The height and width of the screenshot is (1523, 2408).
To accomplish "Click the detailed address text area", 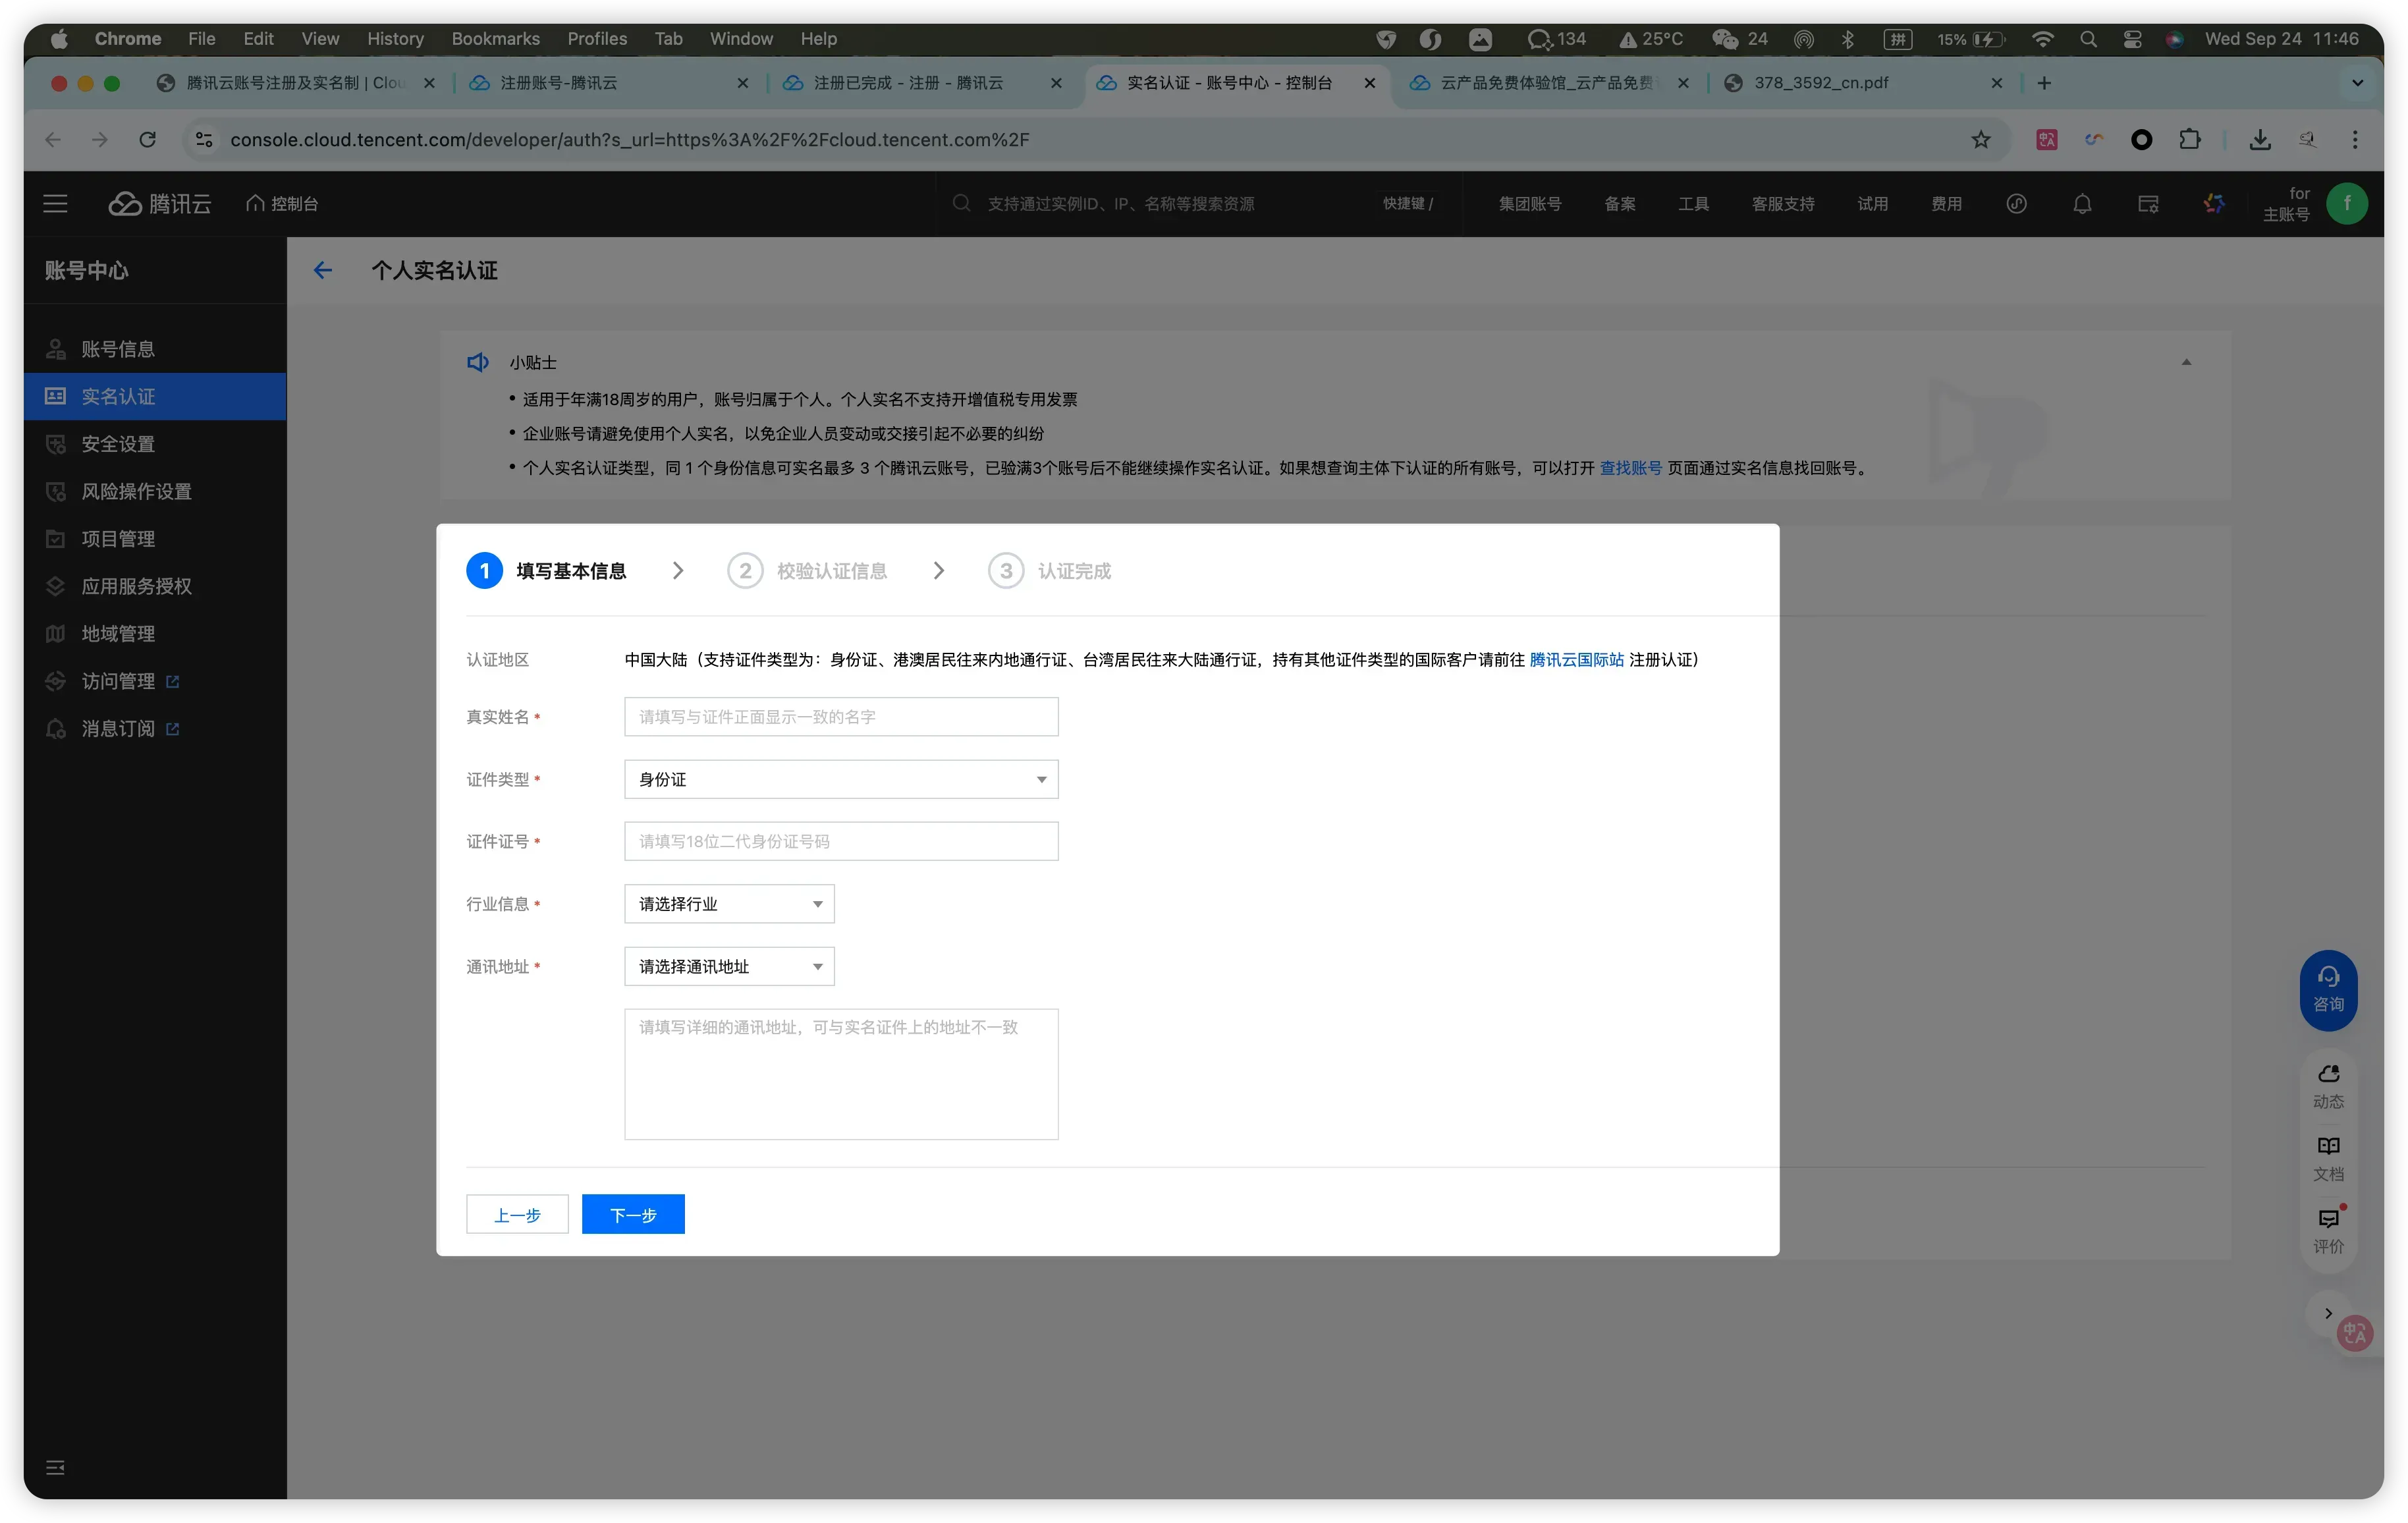I will (x=840, y=1074).
